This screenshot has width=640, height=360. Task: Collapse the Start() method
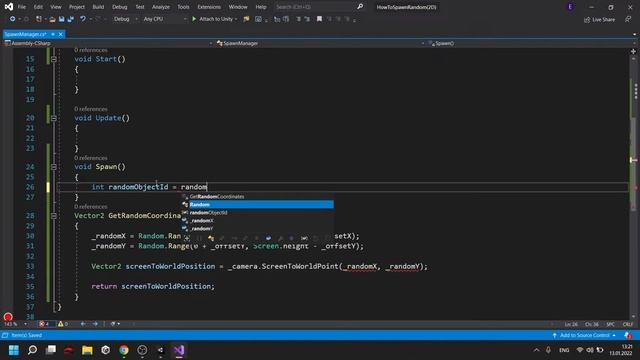point(53,59)
